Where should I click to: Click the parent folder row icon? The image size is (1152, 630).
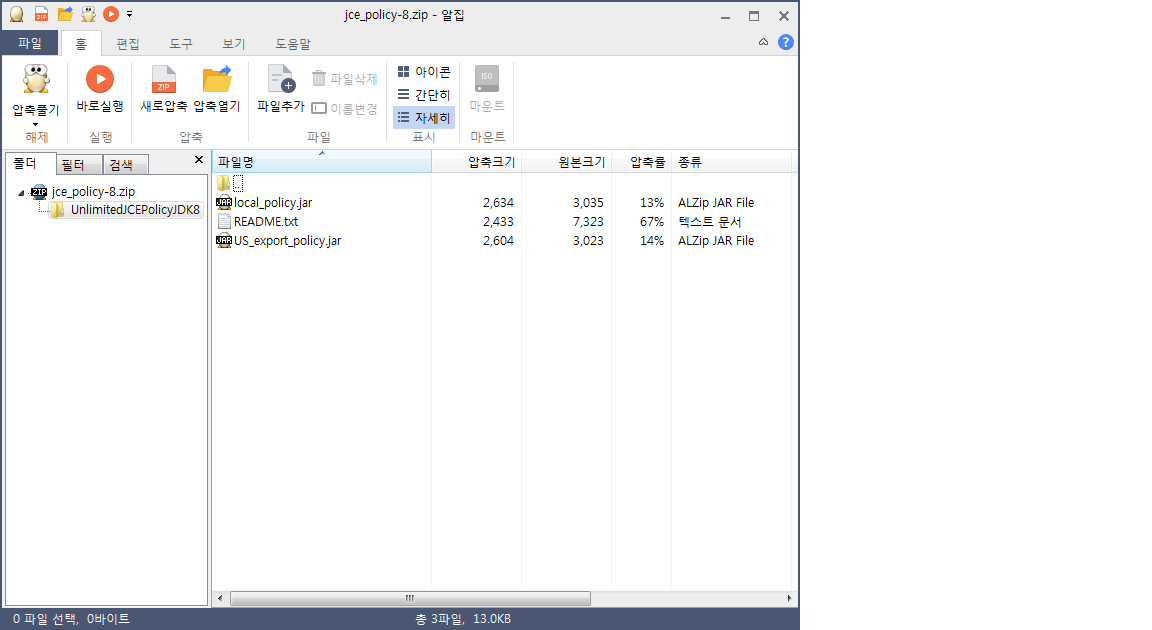(x=223, y=183)
